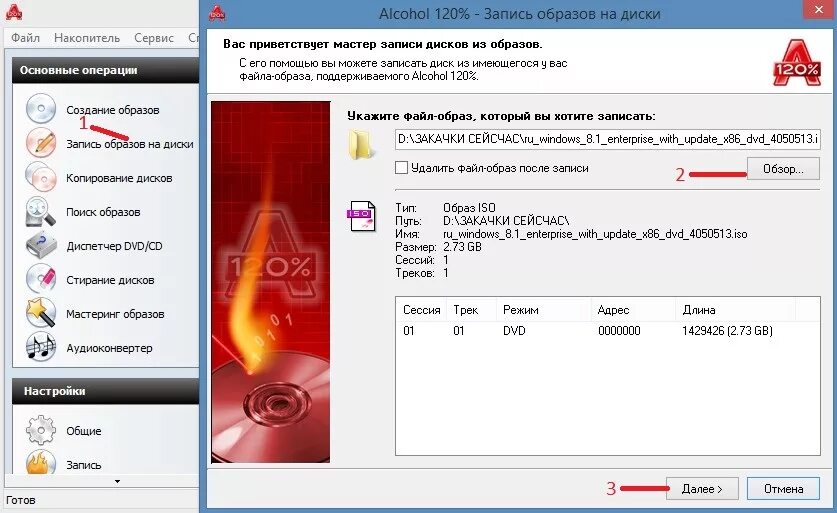This screenshot has height=513, width=837.
Task: Click the Размер value 2.73 GB
Action: point(462,247)
